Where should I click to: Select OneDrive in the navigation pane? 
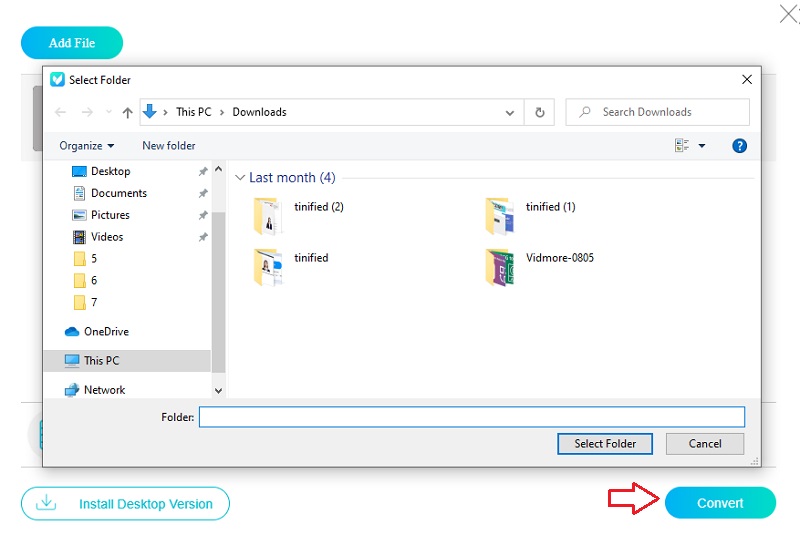(106, 332)
